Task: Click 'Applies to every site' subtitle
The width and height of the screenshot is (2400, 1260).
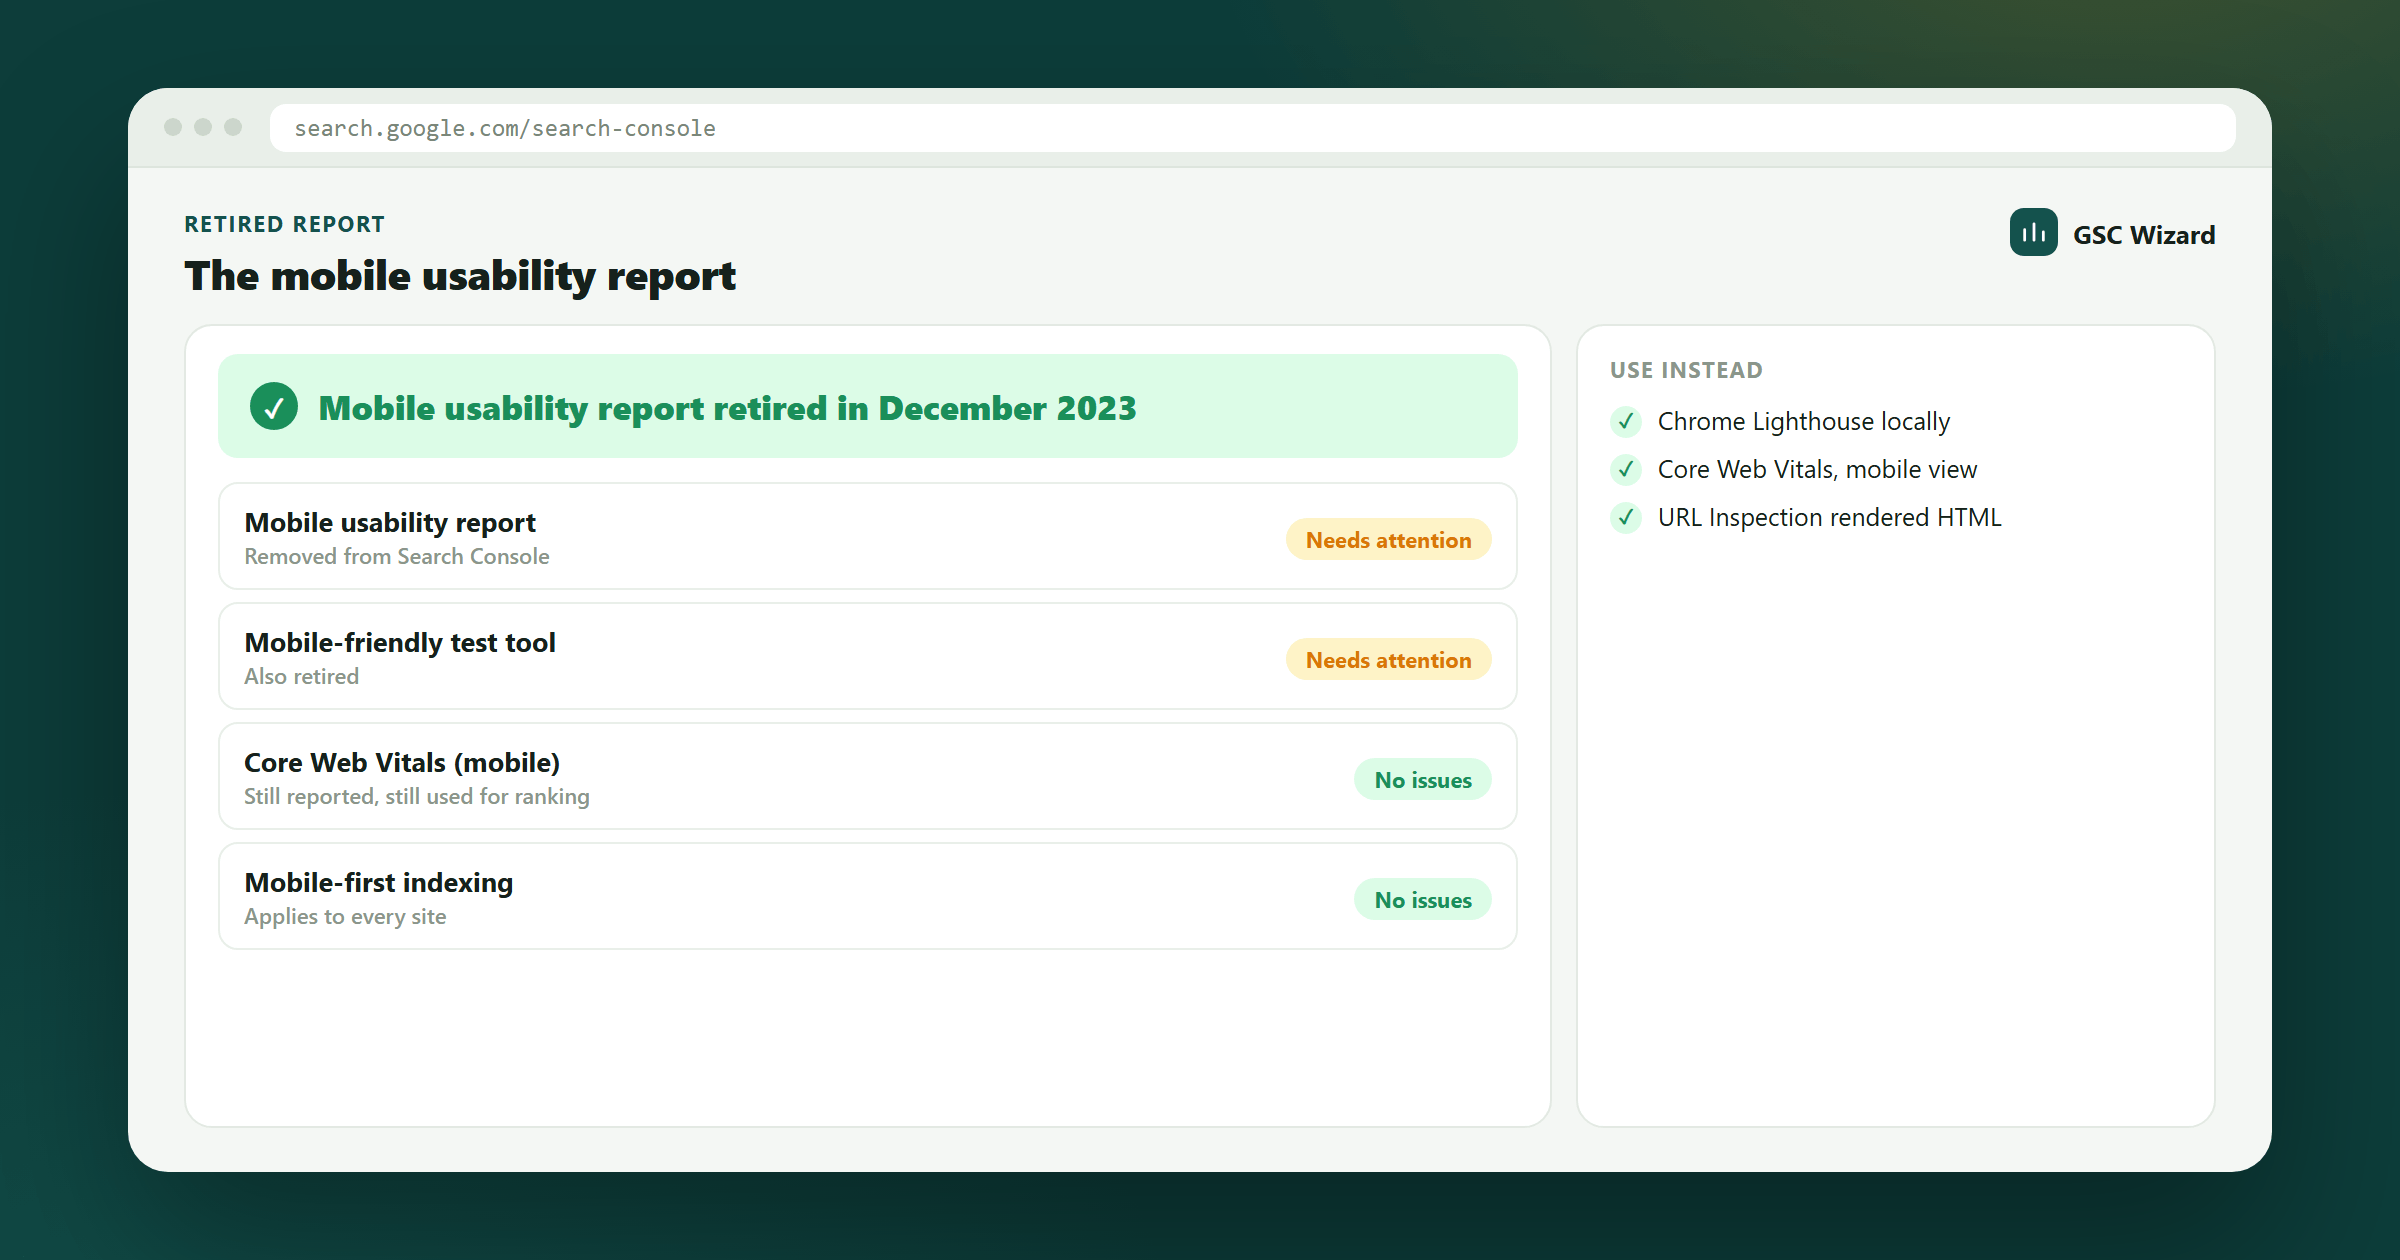Action: (x=345, y=917)
